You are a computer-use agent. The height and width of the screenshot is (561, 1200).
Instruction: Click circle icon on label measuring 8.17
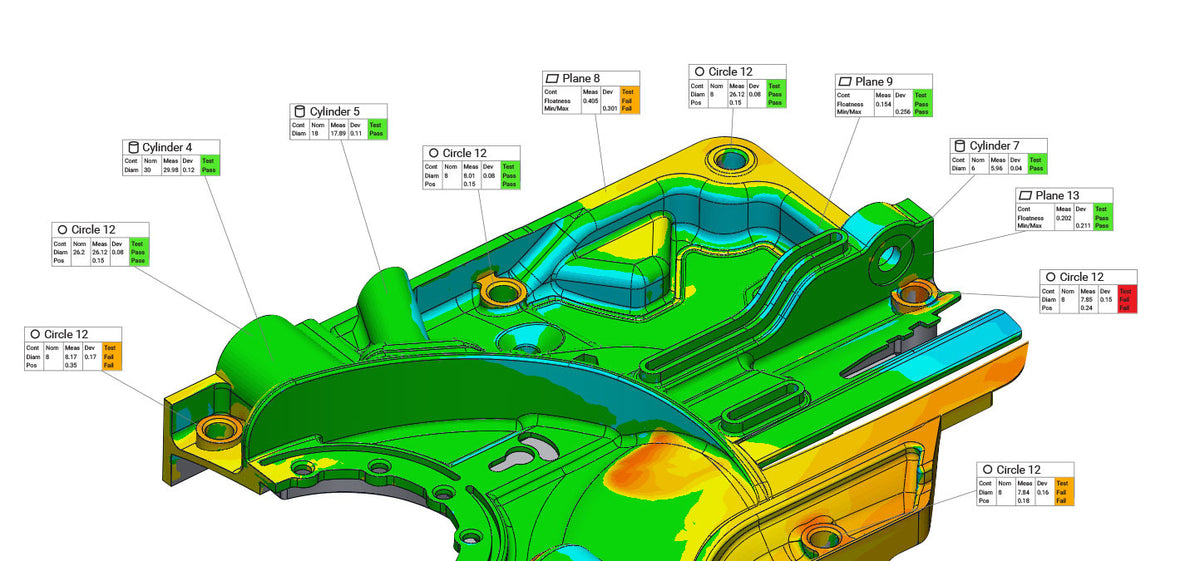[x=35, y=334]
